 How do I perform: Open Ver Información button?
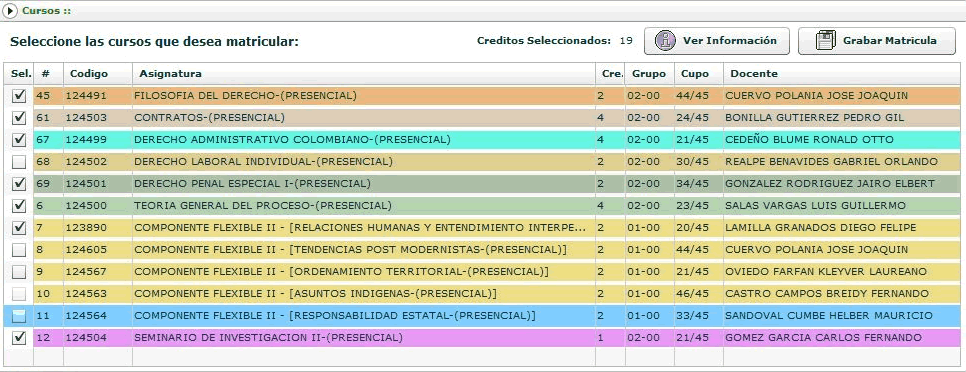point(716,41)
